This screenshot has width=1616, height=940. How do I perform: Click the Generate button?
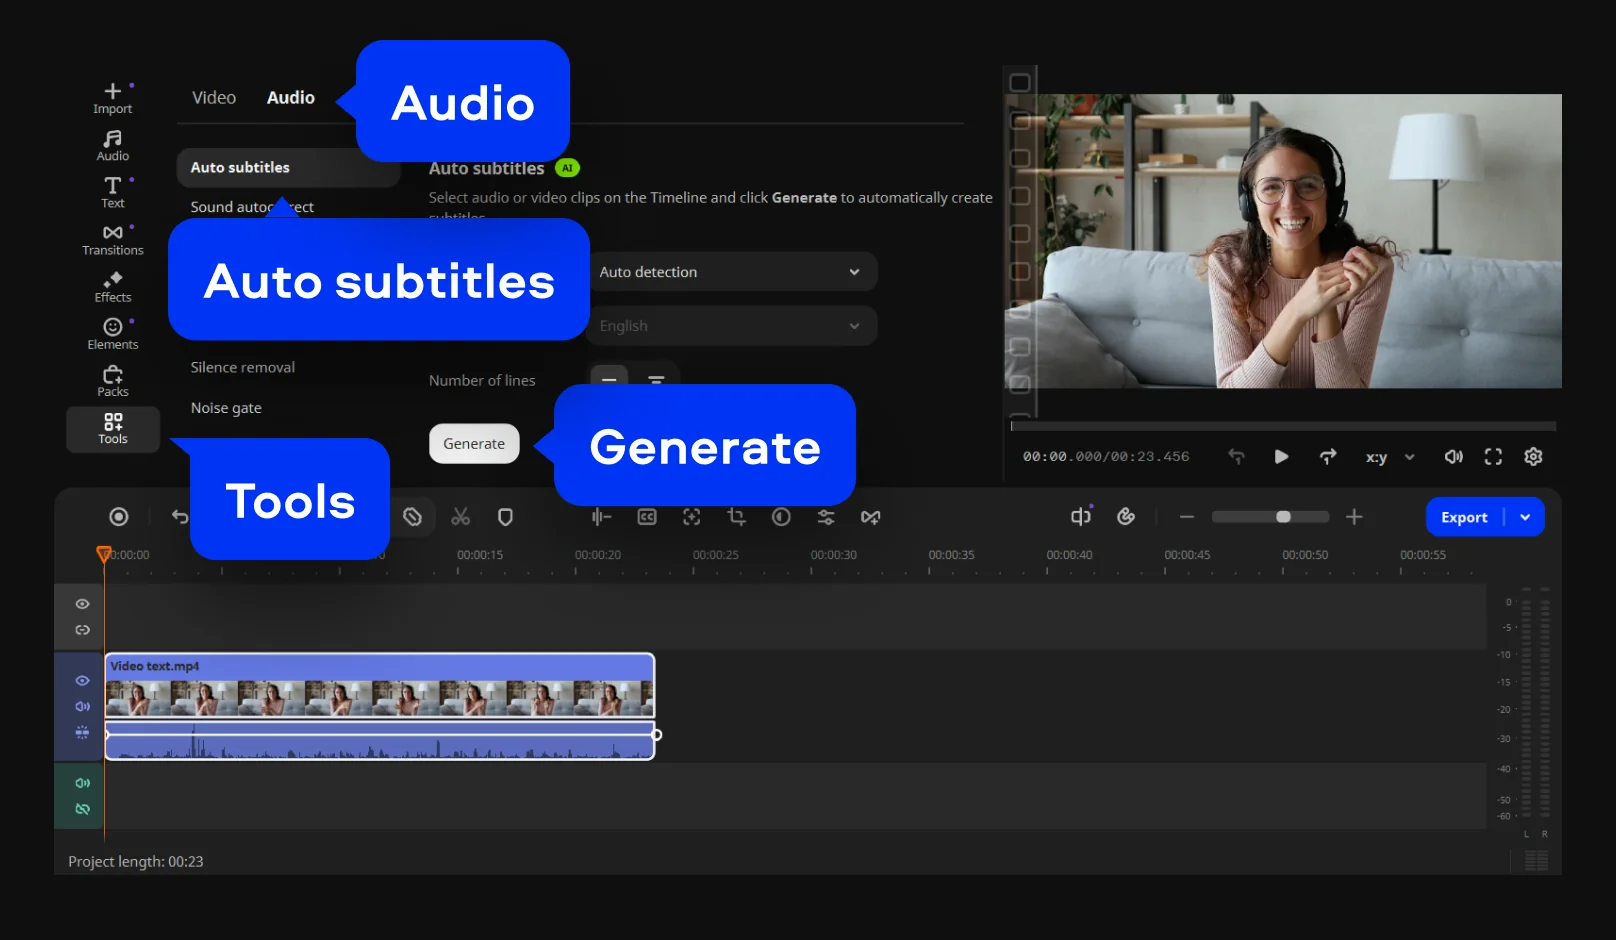(x=474, y=444)
